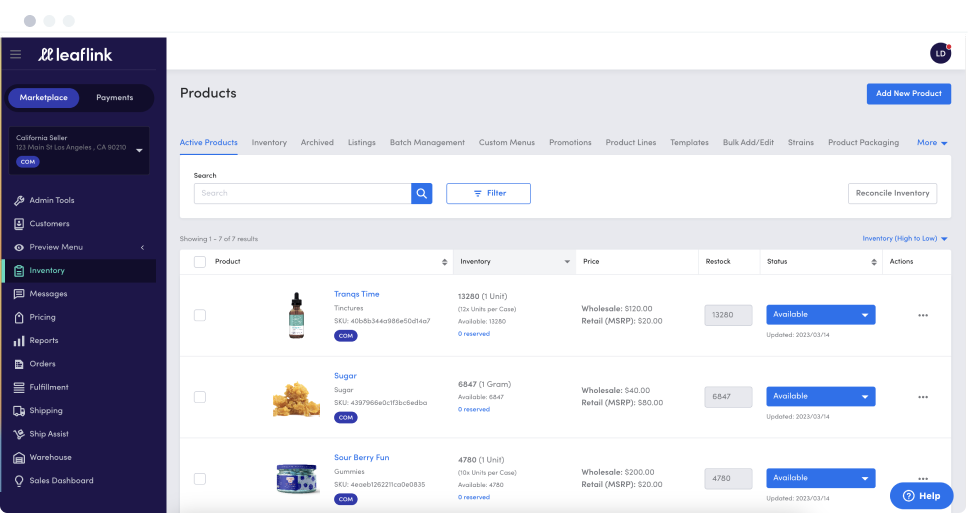Open the Custom Menus tab
Viewport: 968px width, 513px height.
click(x=507, y=143)
